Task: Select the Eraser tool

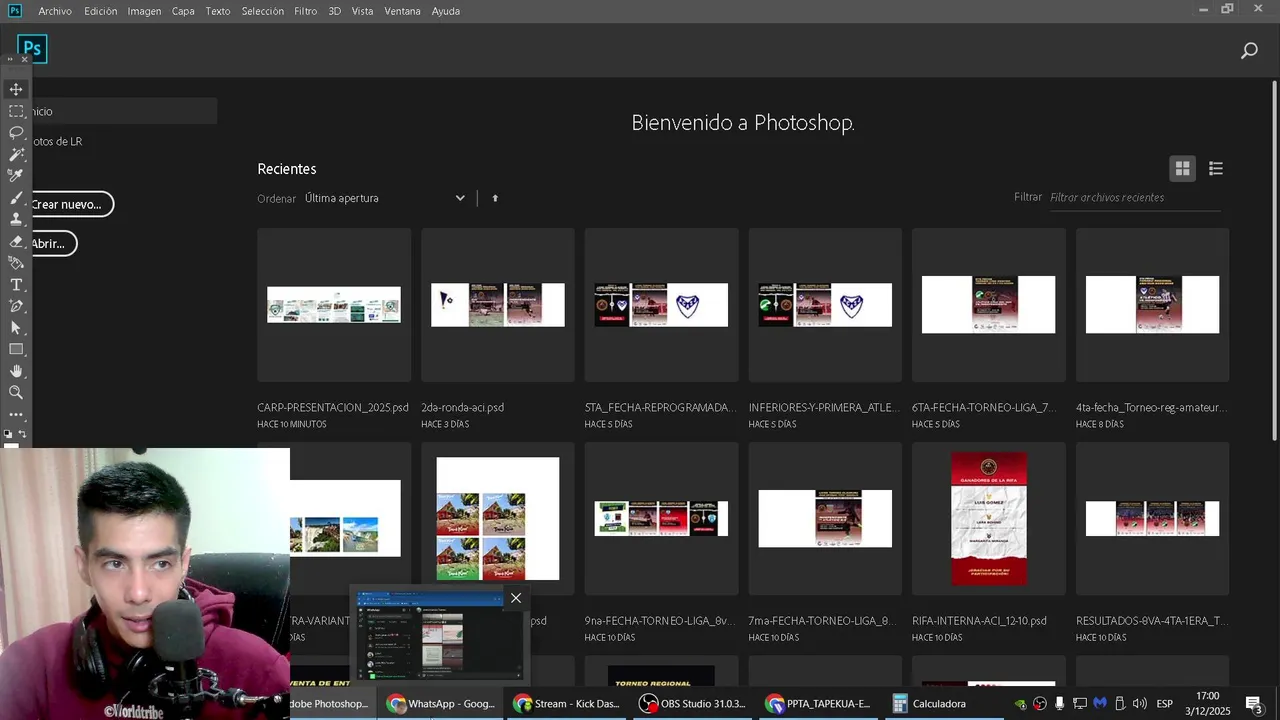Action: (16, 241)
